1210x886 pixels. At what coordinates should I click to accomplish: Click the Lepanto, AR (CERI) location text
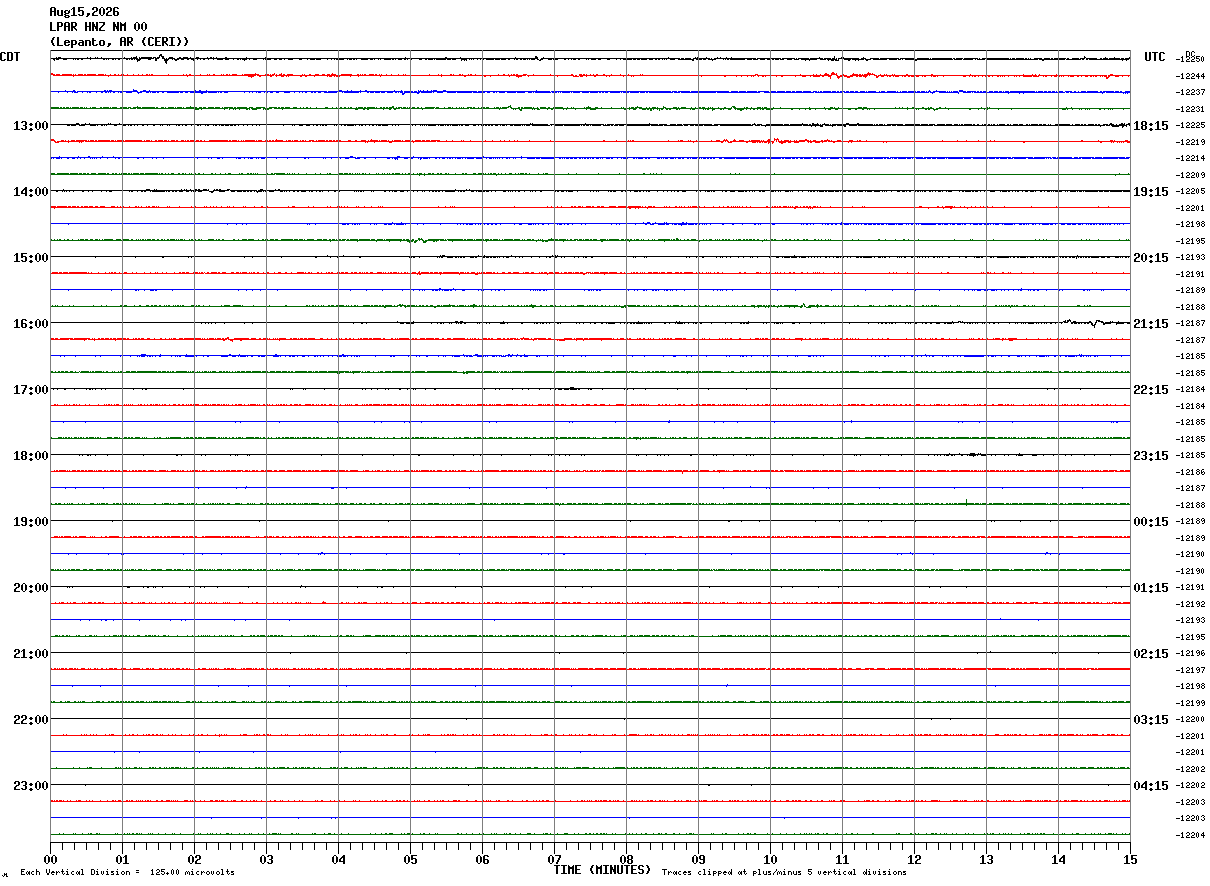(119, 42)
